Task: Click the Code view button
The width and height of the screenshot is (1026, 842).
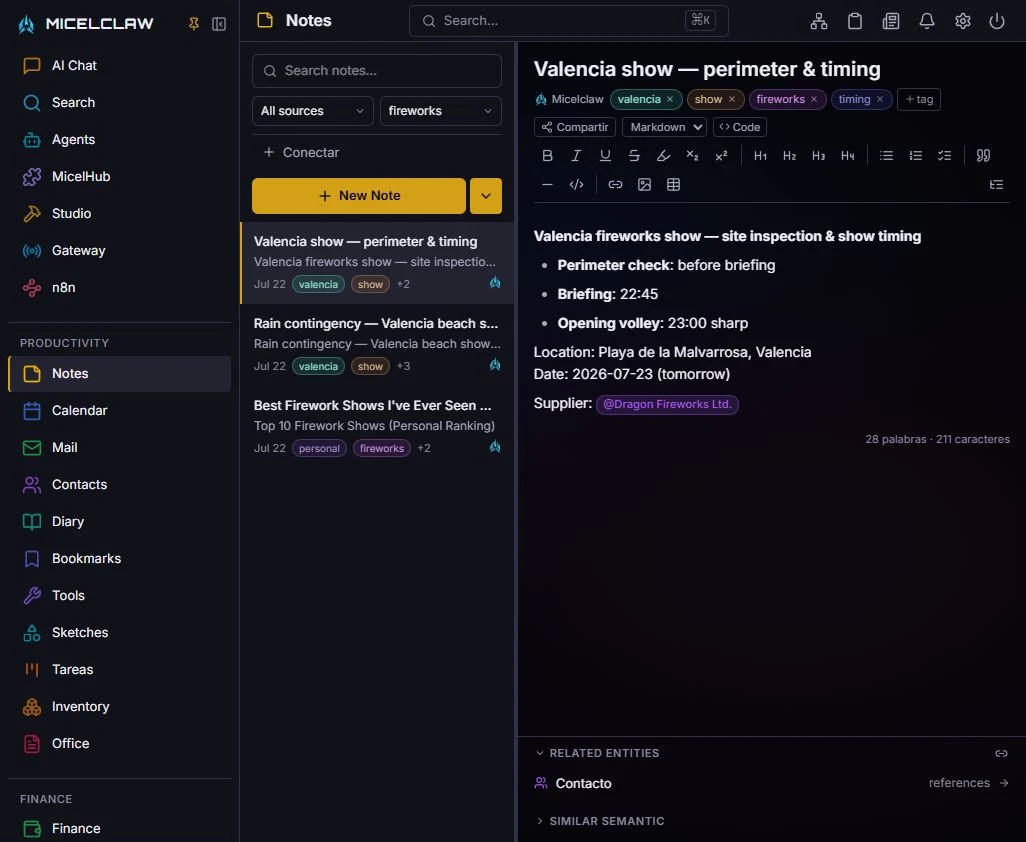Action: tap(739, 127)
